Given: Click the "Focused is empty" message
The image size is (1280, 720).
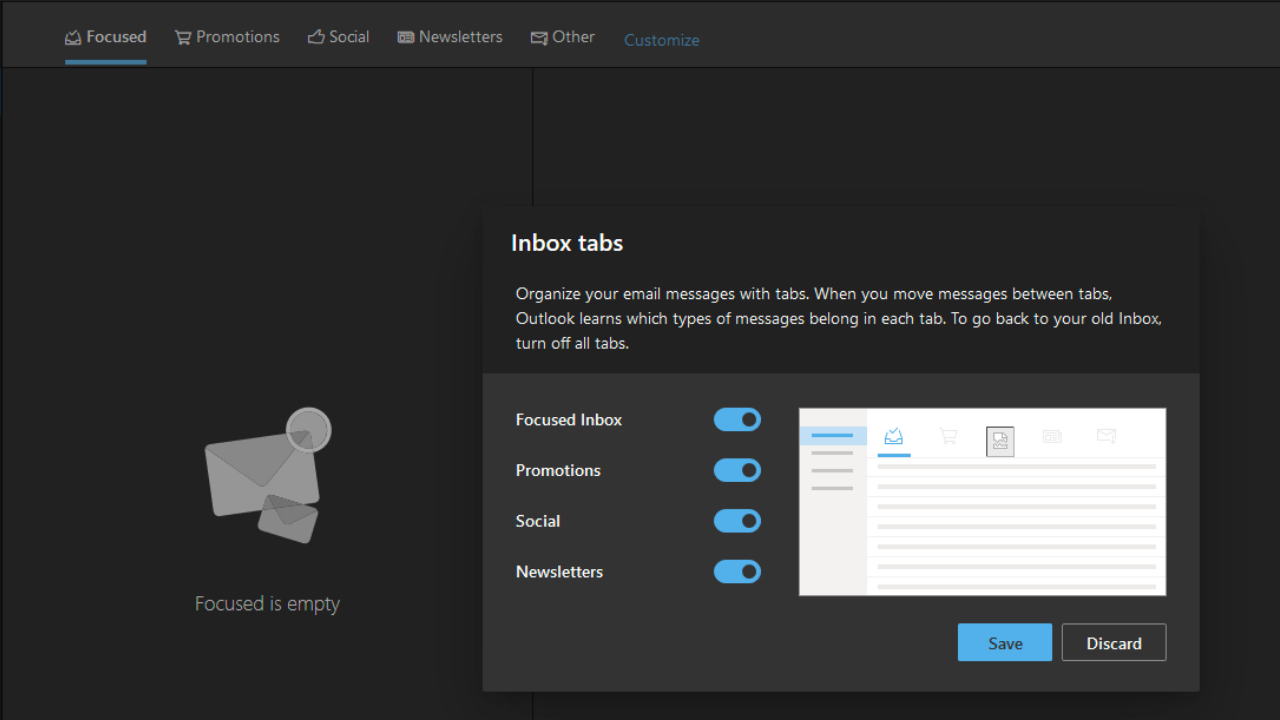Looking at the screenshot, I should coord(267,604).
